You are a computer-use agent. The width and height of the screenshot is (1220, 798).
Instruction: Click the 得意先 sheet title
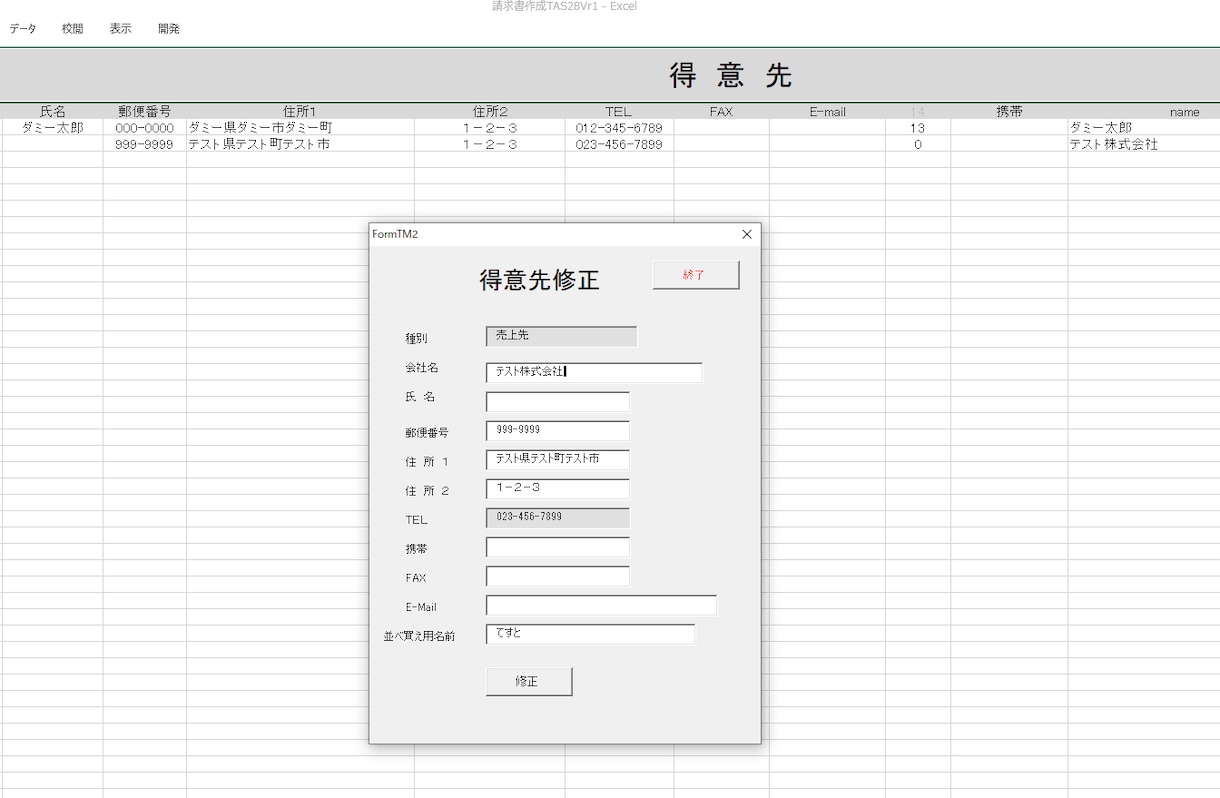pyautogui.click(x=730, y=75)
